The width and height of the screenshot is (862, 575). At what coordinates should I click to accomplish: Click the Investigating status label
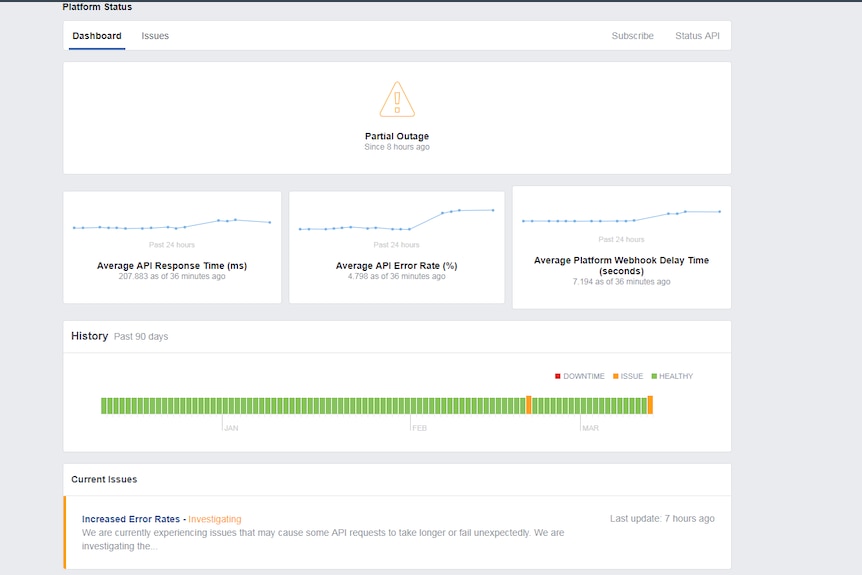tap(214, 519)
